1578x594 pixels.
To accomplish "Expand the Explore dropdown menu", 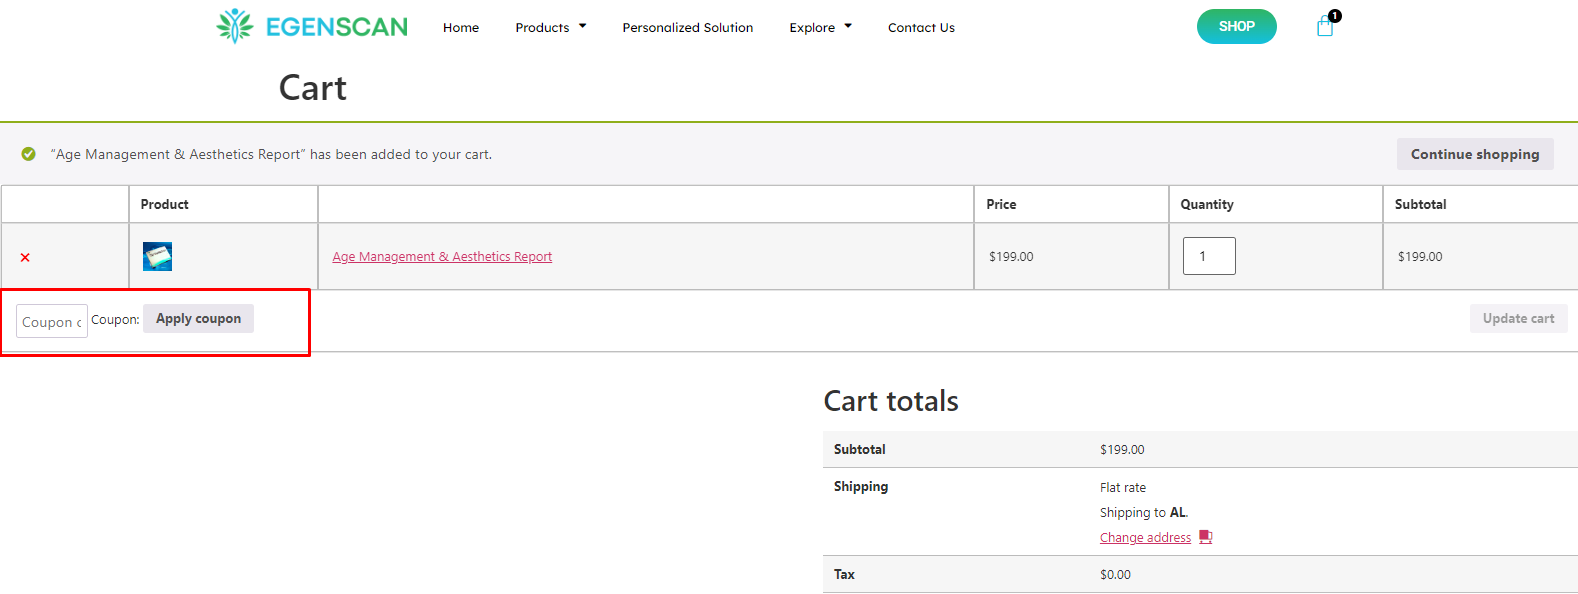I will [x=821, y=27].
